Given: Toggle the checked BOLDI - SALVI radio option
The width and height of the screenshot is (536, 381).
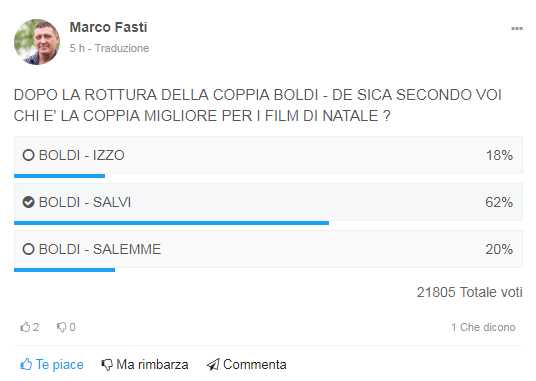Looking at the screenshot, I should coord(28,202).
